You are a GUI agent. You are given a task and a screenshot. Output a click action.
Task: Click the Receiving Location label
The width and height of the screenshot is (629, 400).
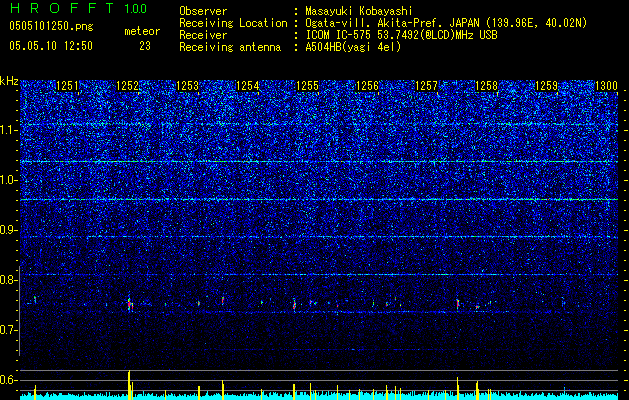pos(233,23)
